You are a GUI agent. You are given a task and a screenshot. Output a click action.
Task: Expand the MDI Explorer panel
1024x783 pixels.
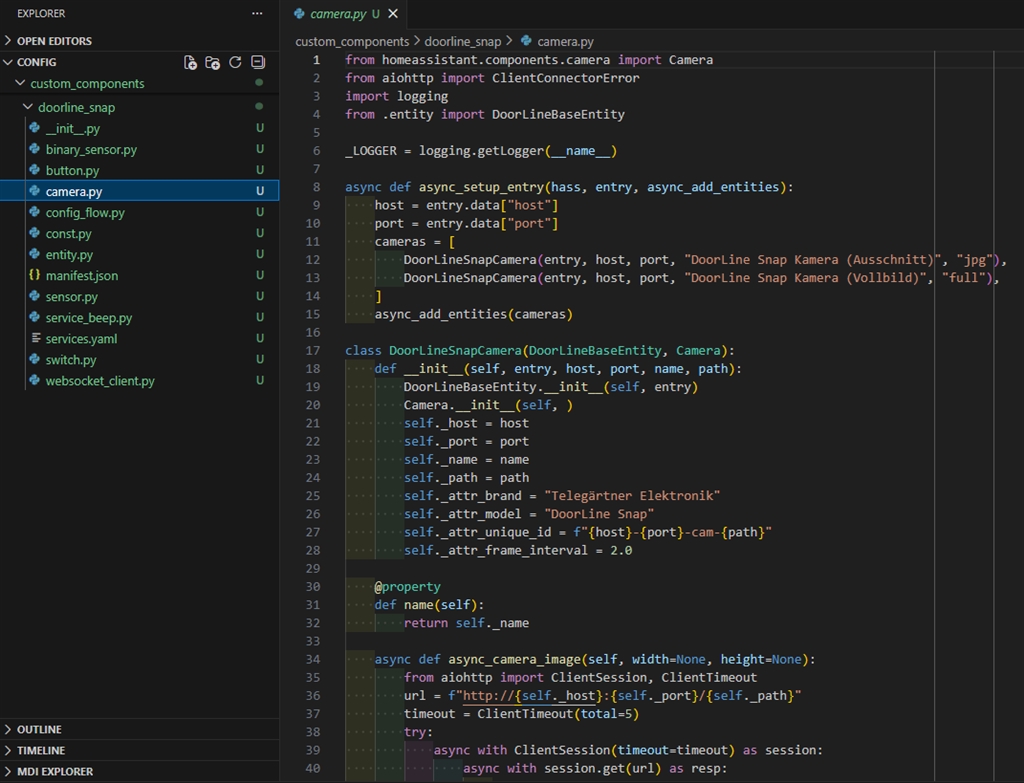point(55,772)
